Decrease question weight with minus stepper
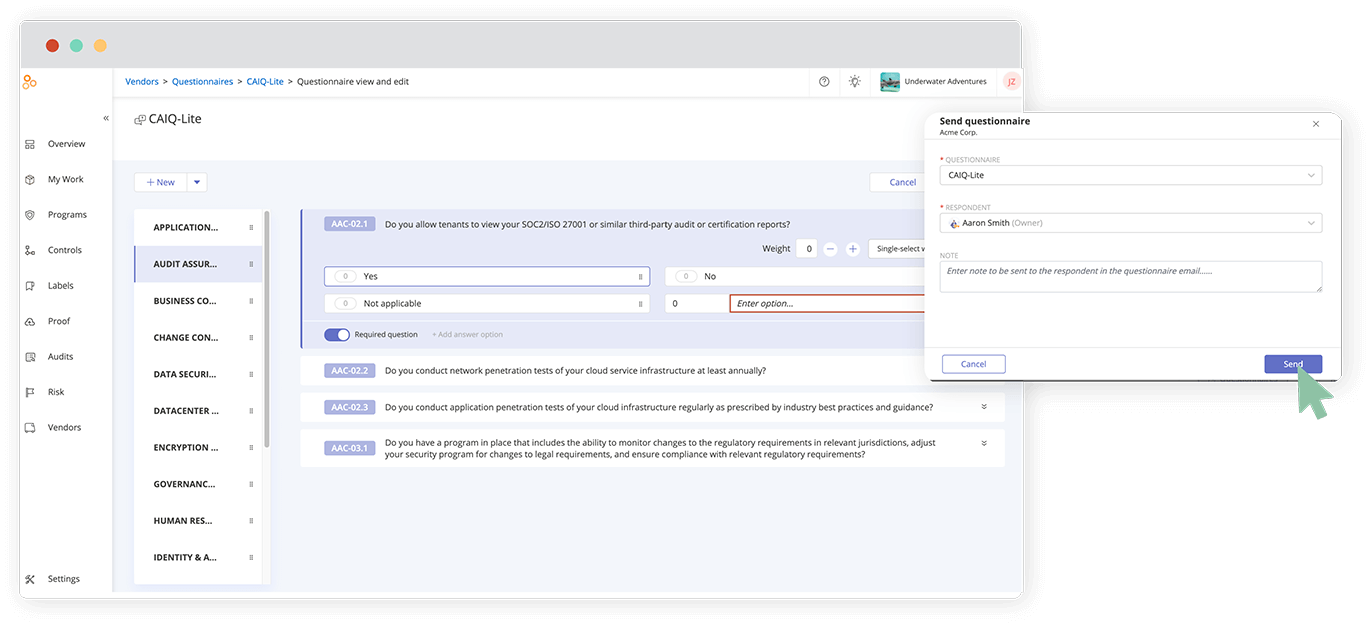Screen dimensions: 1372x624 point(829,248)
